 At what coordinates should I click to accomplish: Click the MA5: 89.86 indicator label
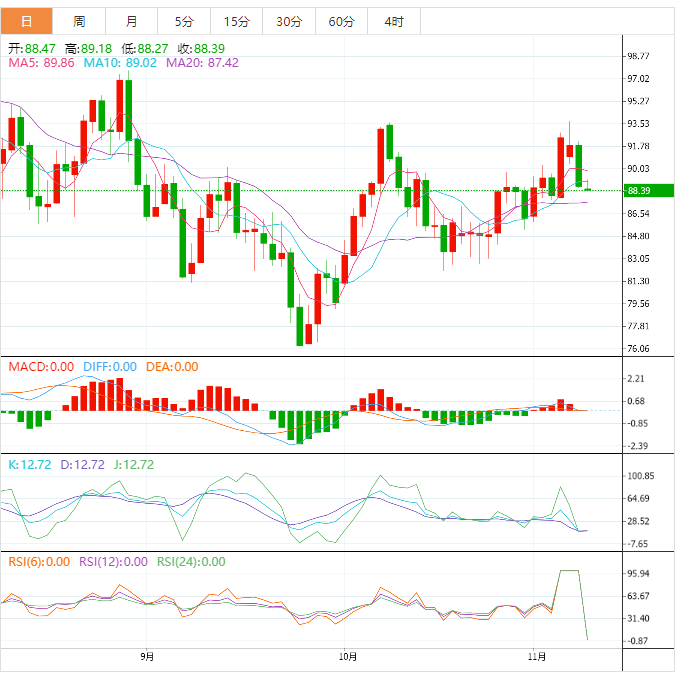[41, 63]
